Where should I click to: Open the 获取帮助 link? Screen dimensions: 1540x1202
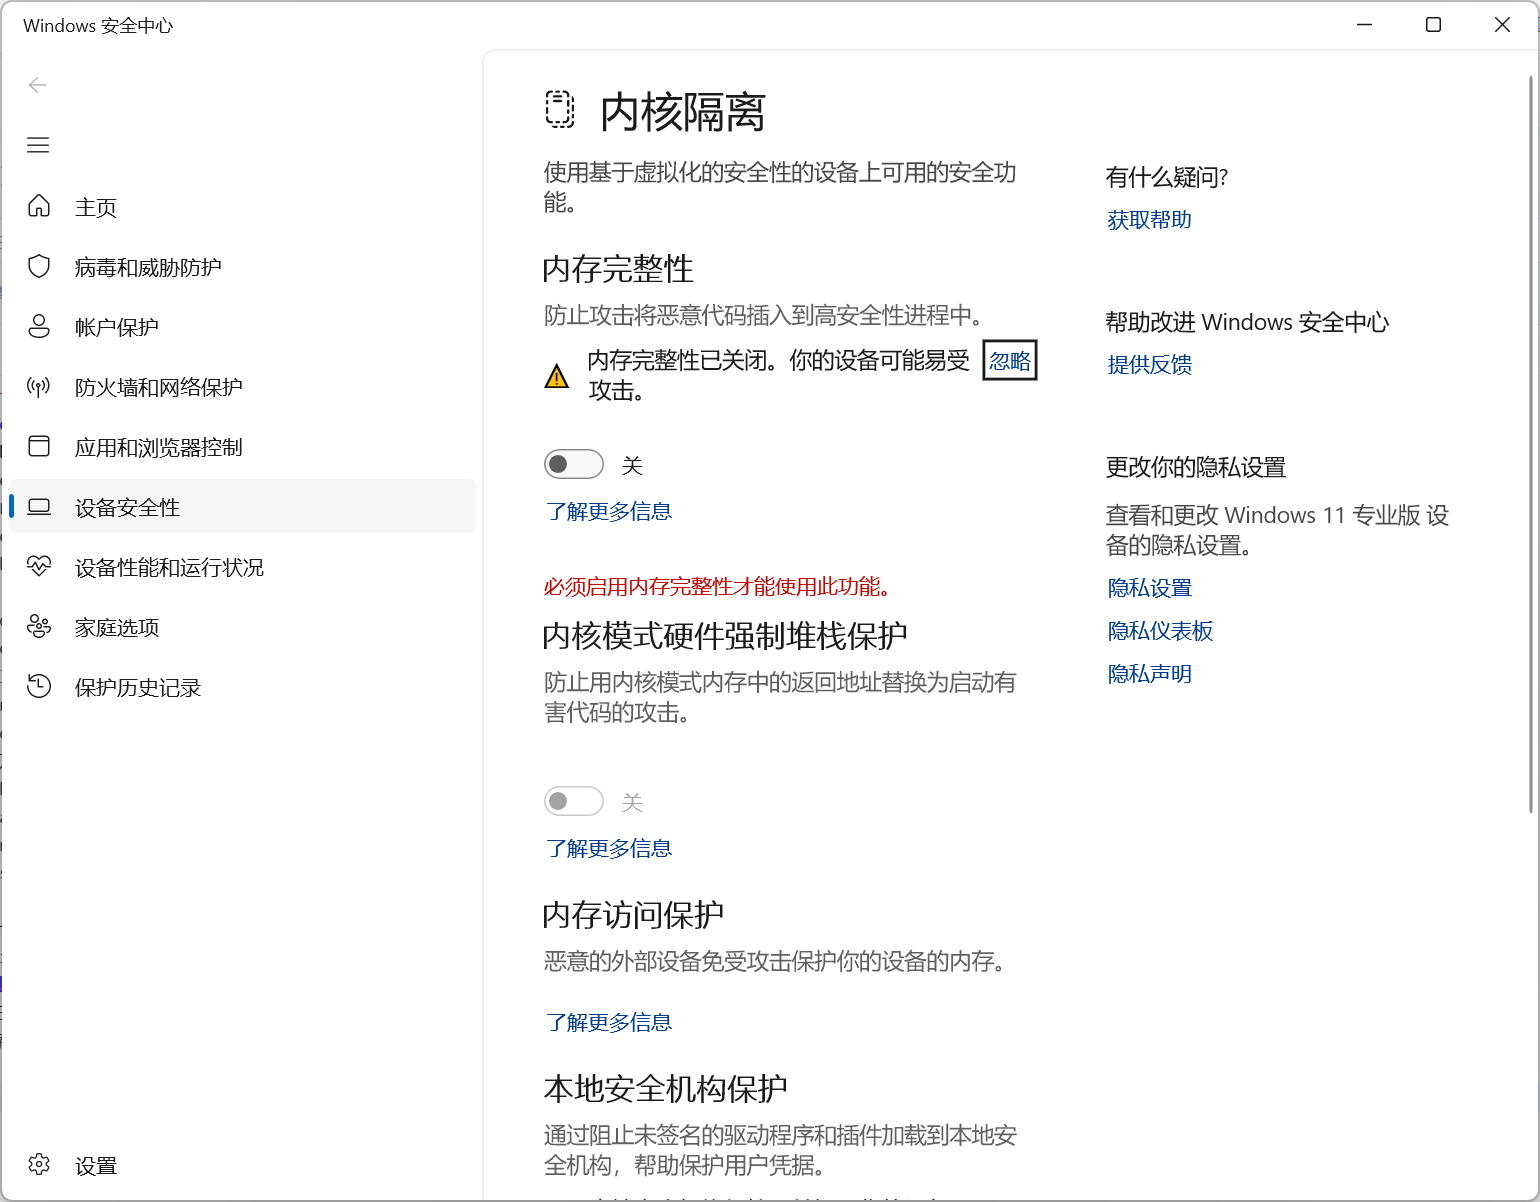pos(1149,220)
